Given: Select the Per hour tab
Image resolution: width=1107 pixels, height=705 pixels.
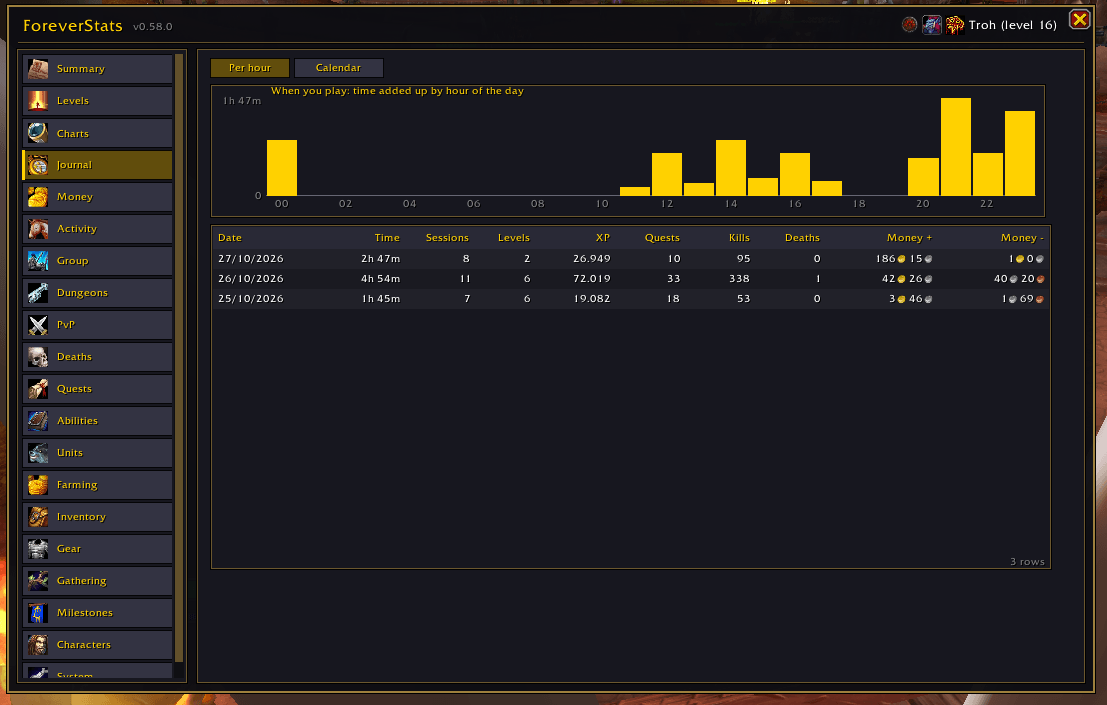Looking at the screenshot, I should click(x=250, y=68).
